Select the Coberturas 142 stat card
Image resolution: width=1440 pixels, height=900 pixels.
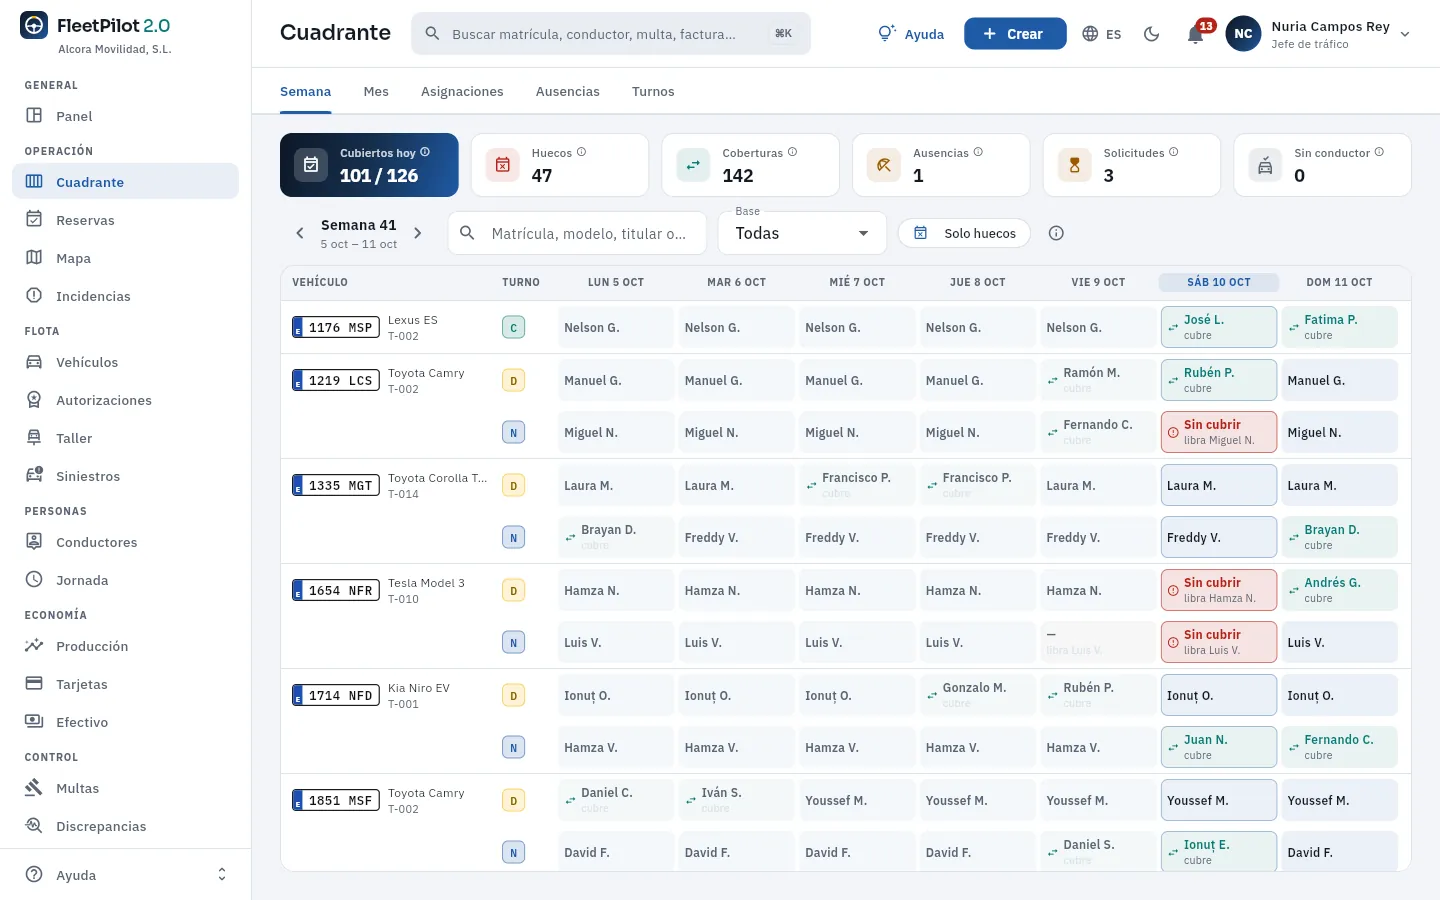pos(750,165)
